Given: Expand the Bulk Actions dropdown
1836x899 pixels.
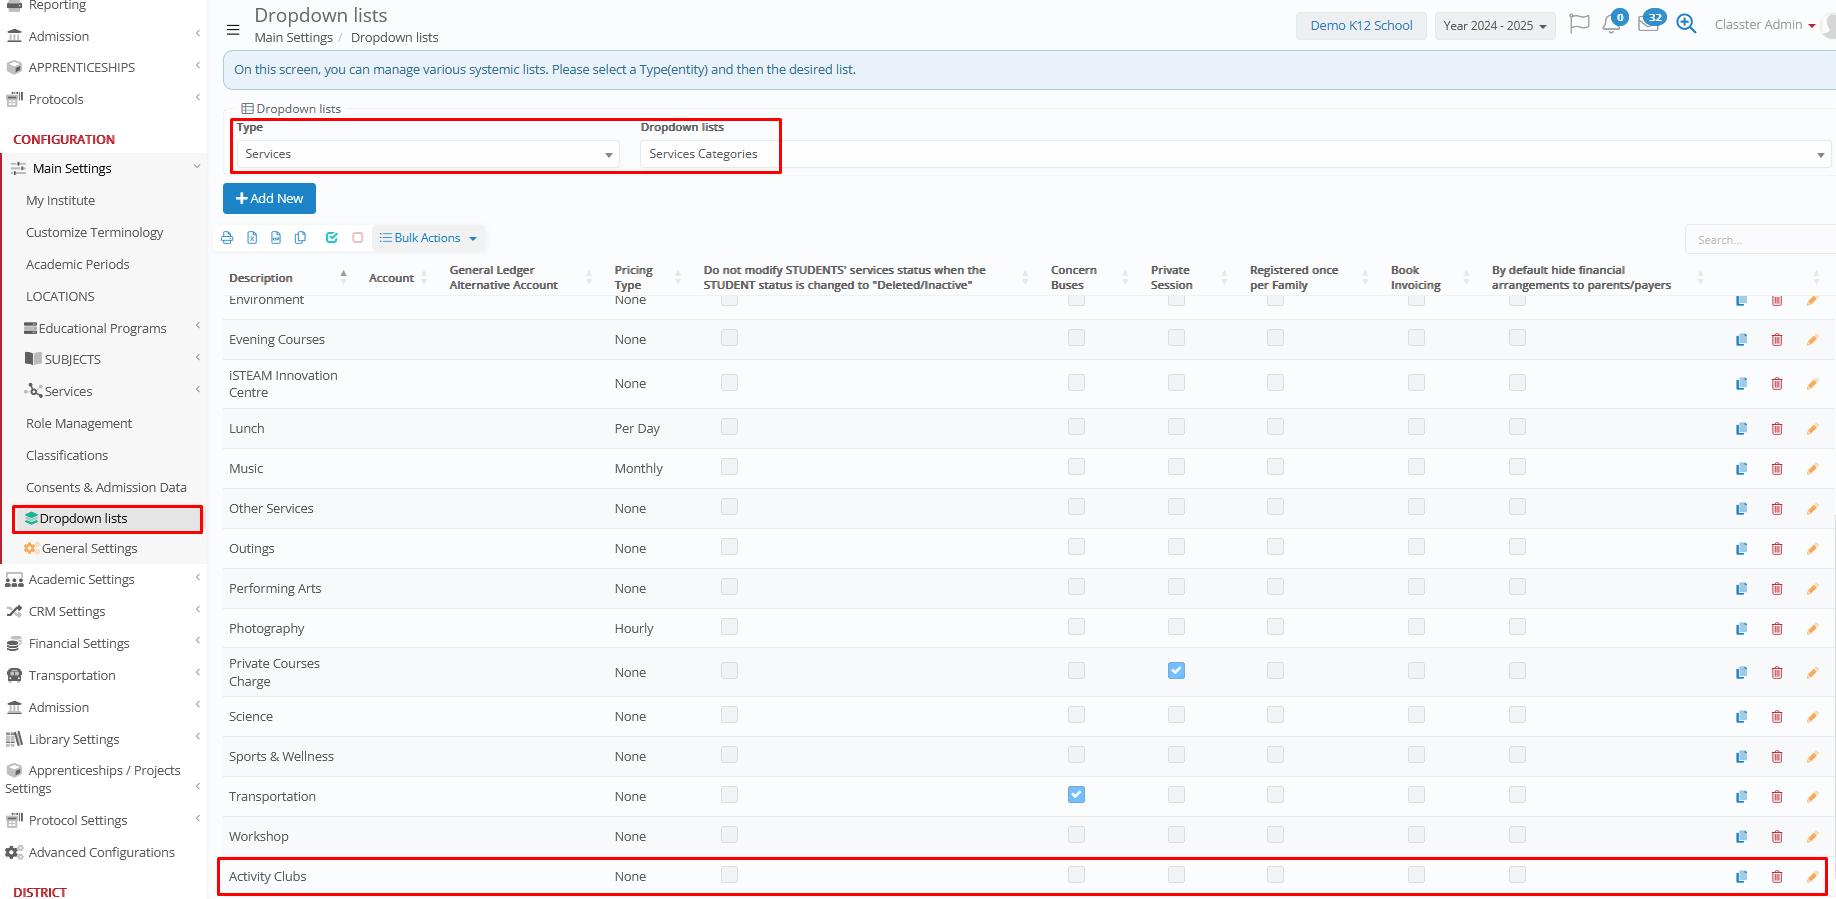Looking at the screenshot, I should (x=428, y=238).
